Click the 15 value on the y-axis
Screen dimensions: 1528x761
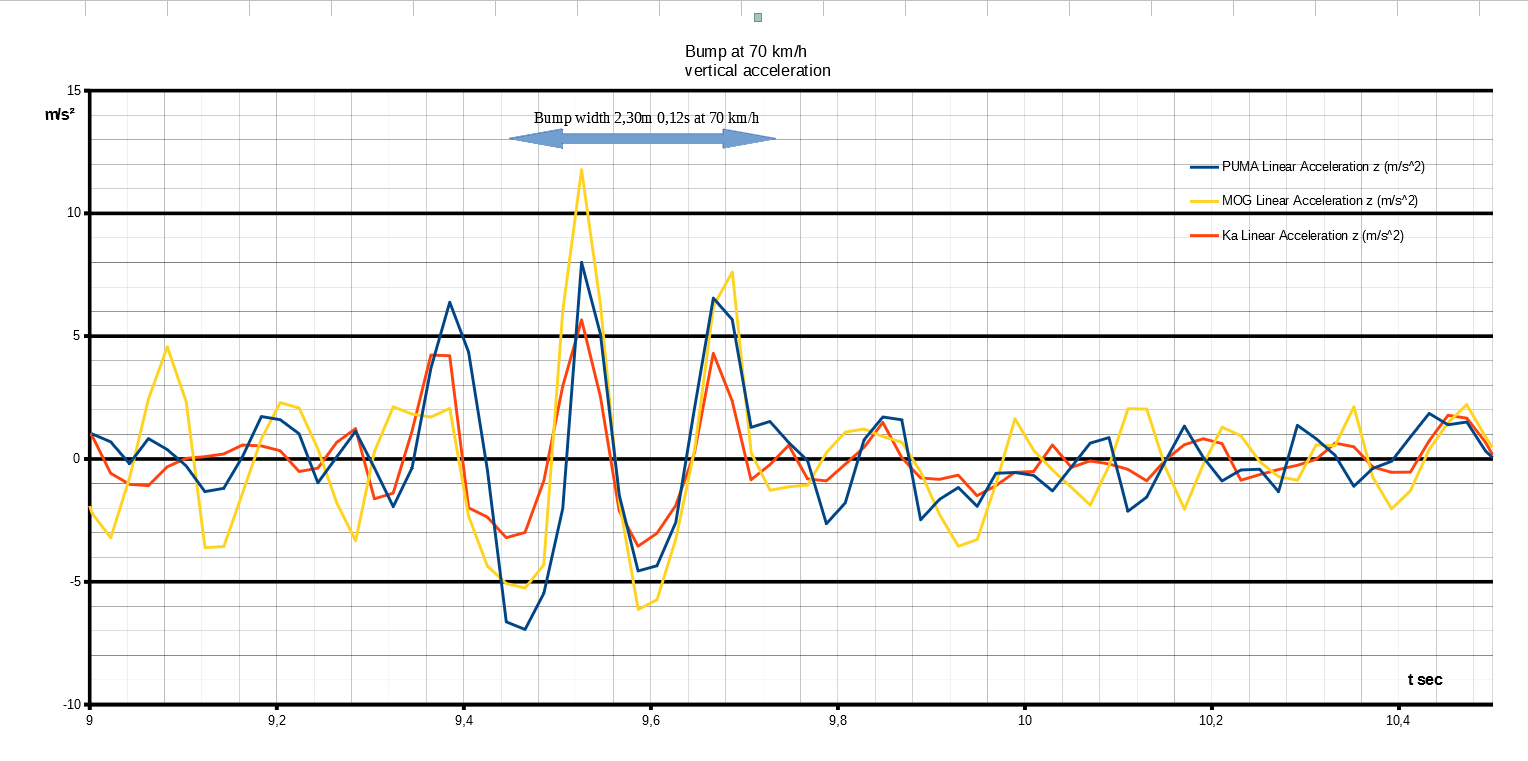pos(73,91)
